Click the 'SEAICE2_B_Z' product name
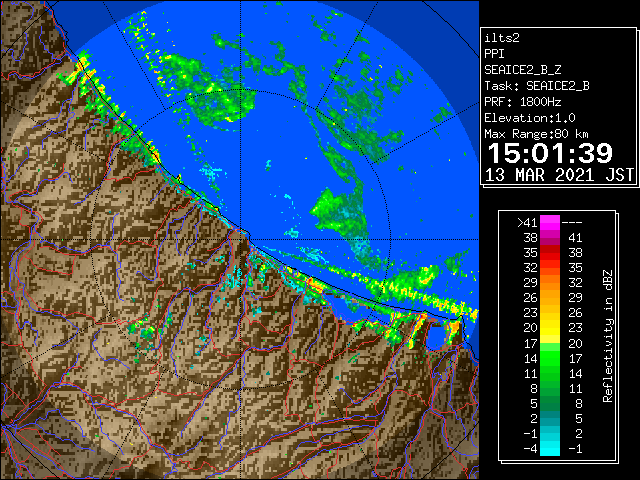The height and width of the screenshot is (480, 640). pyautogui.click(x=522, y=70)
